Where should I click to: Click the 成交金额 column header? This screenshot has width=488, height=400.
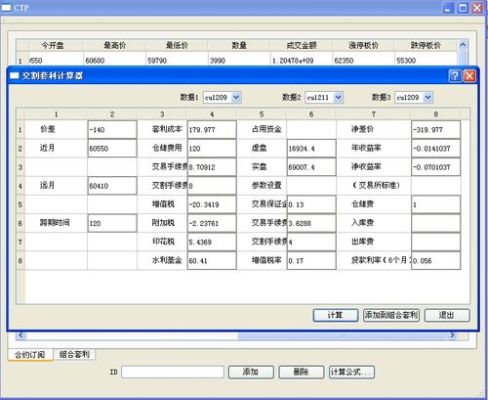pyautogui.click(x=301, y=45)
